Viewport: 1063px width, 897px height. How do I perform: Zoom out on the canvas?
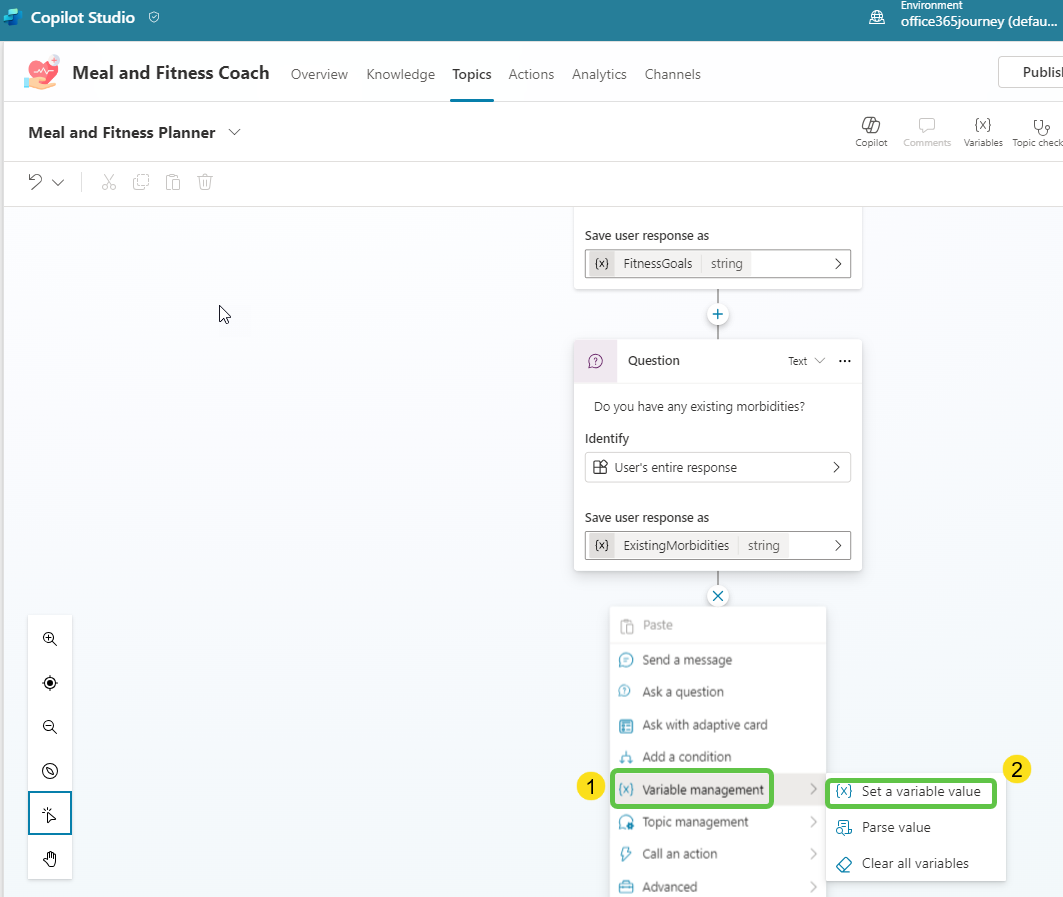coord(50,727)
